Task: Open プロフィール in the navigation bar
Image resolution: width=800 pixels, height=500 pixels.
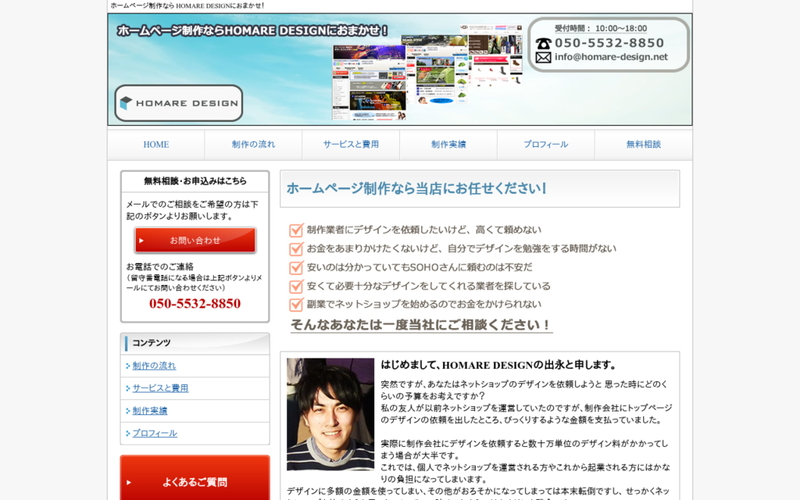Action: [546, 144]
